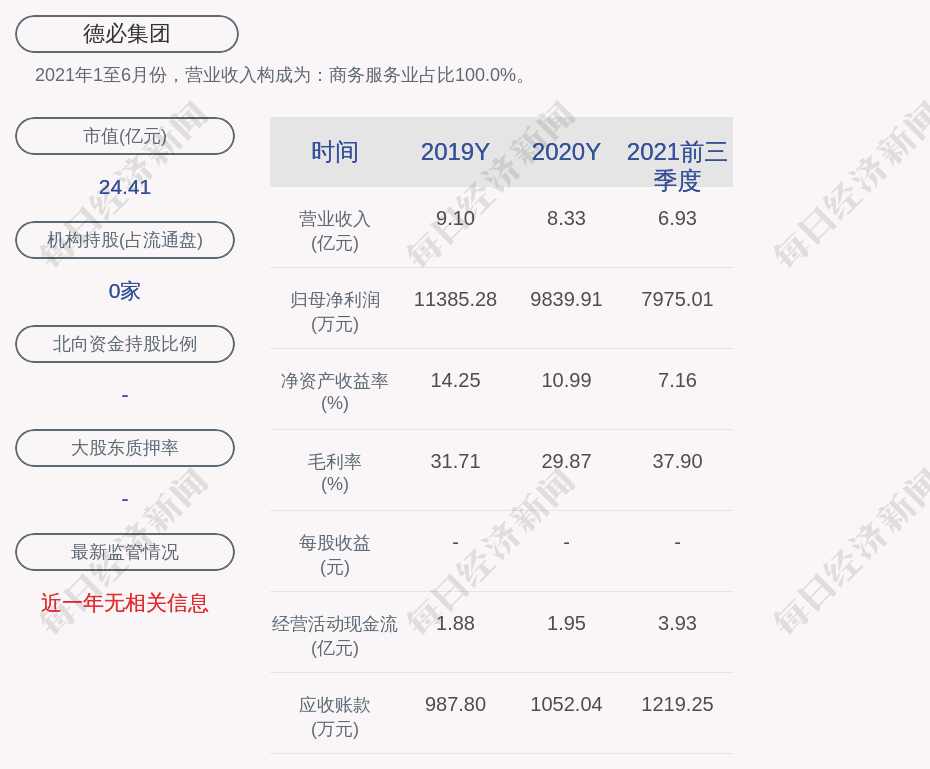Image resolution: width=930 pixels, height=769 pixels.
Task: Click cash flow value 1.95
Action: click(x=566, y=623)
